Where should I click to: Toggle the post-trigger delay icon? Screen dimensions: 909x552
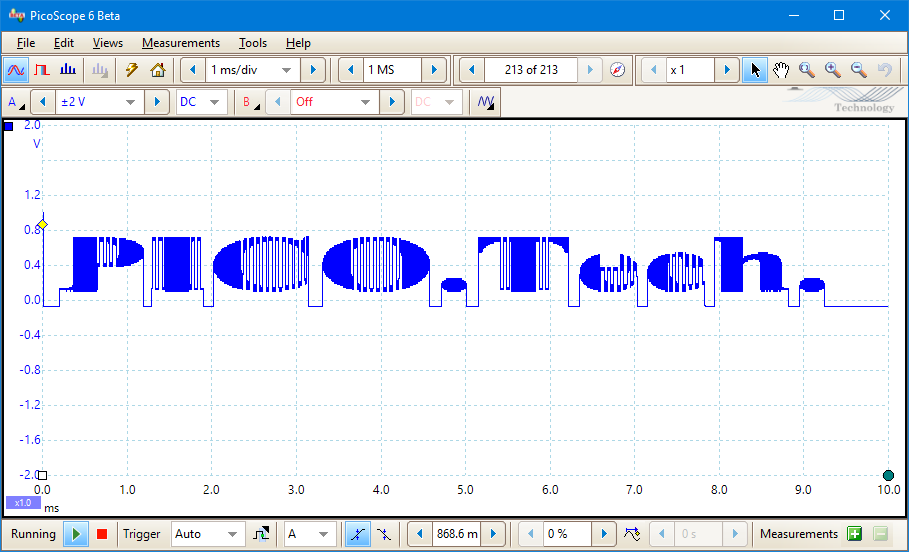tap(632, 534)
